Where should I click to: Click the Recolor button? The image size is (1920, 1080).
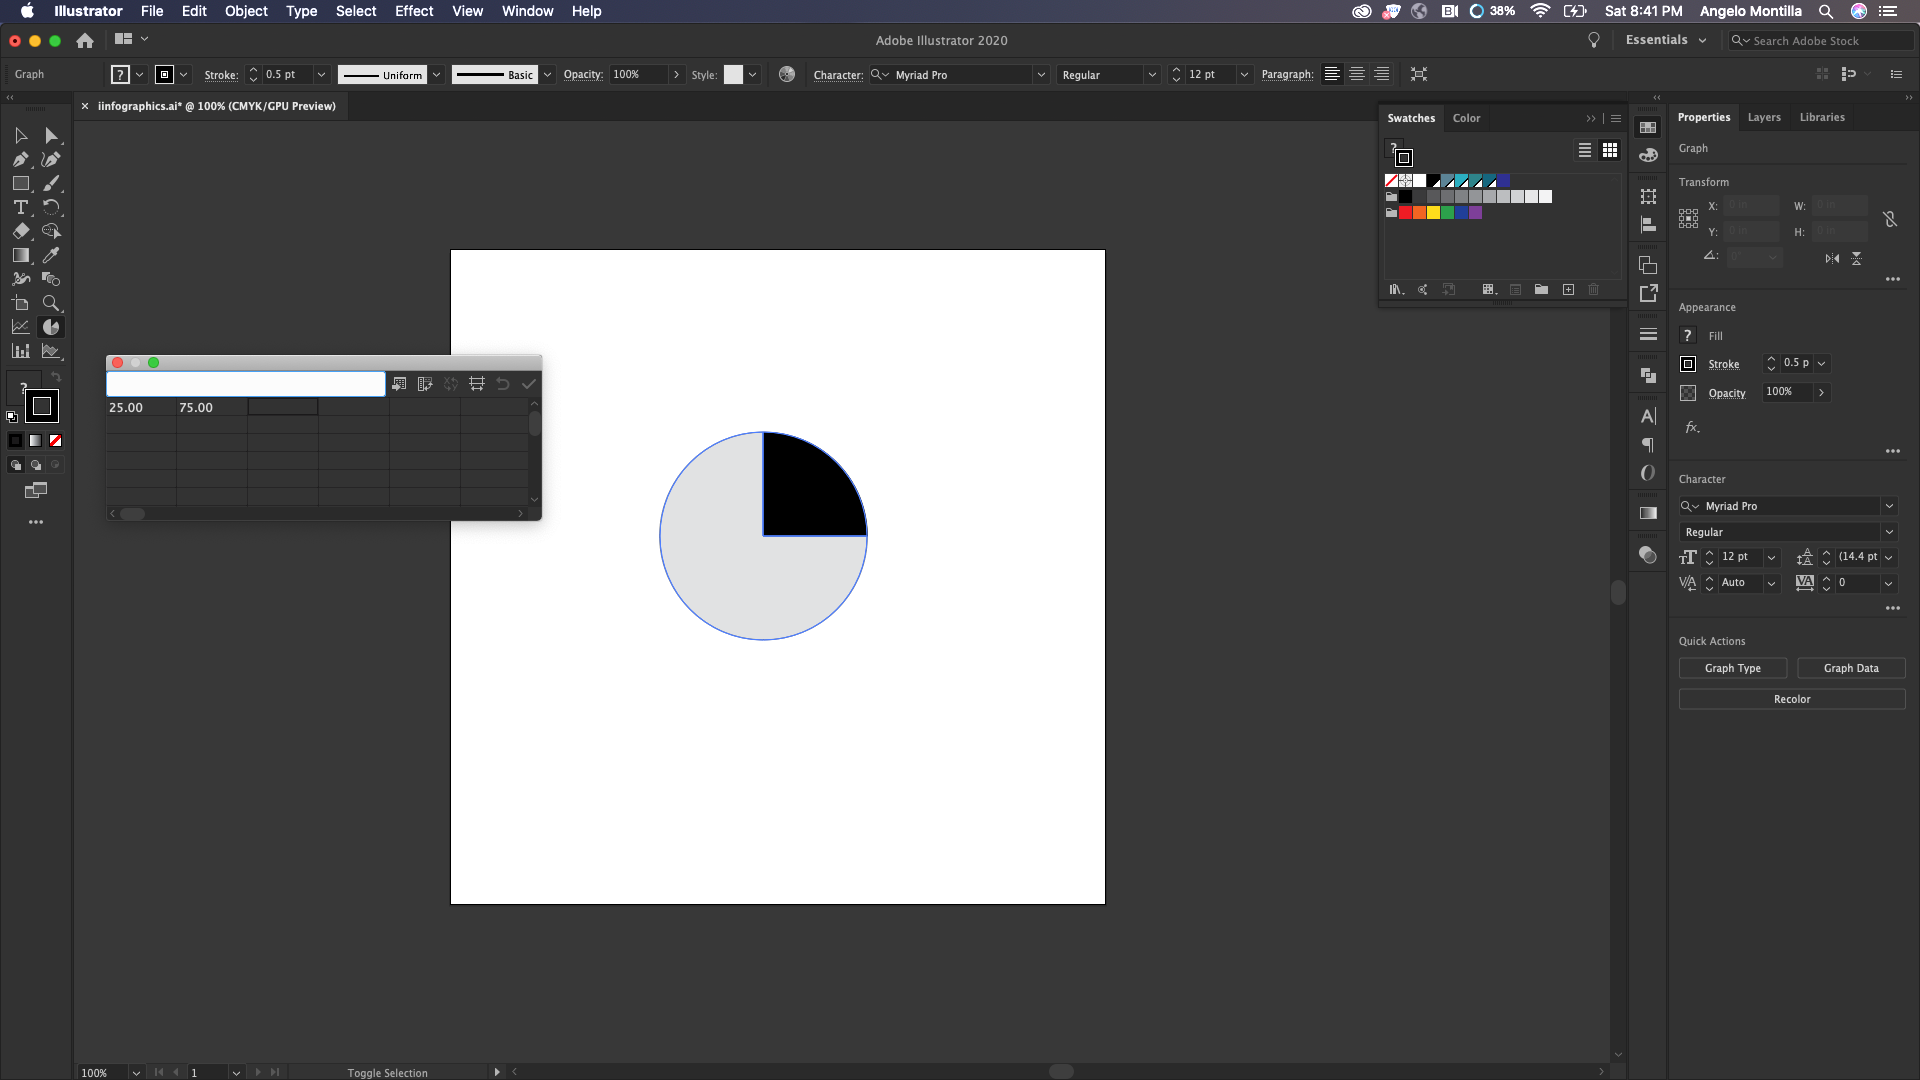1792,699
